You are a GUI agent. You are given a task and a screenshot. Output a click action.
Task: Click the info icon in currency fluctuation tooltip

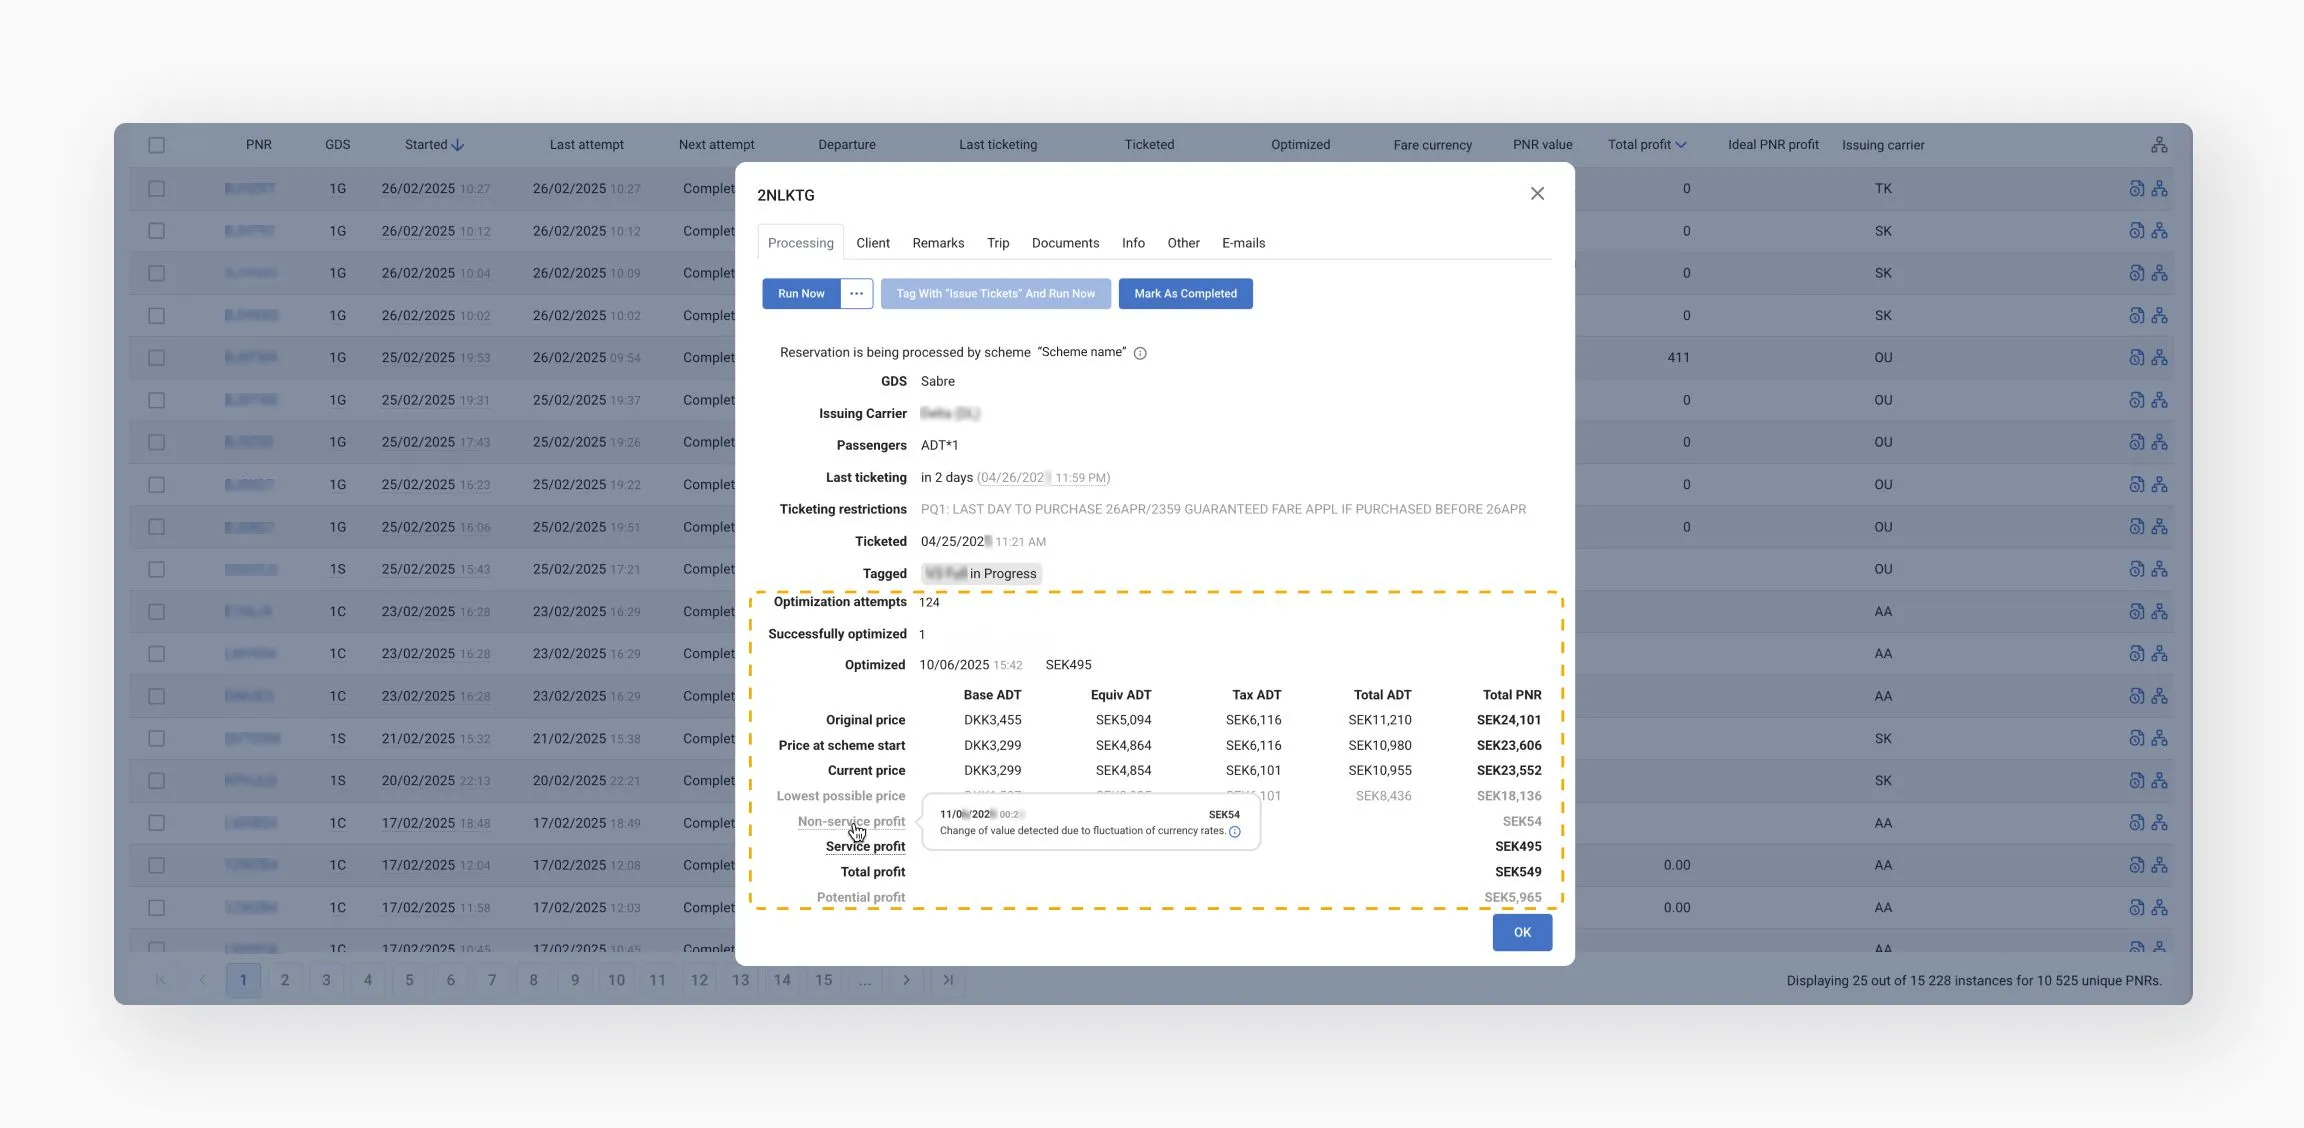(1235, 832)
